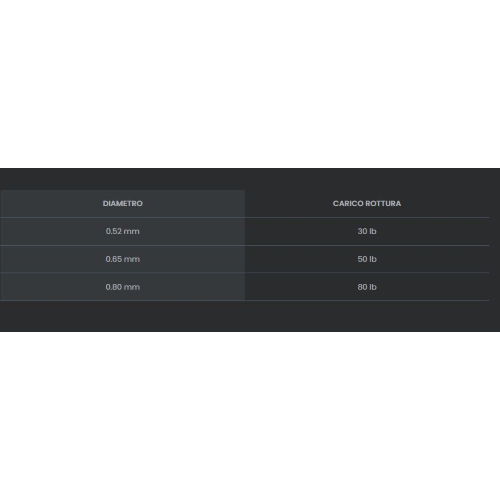Click blank white area above the dark panel
500x500 pixels.
[250, 83]
